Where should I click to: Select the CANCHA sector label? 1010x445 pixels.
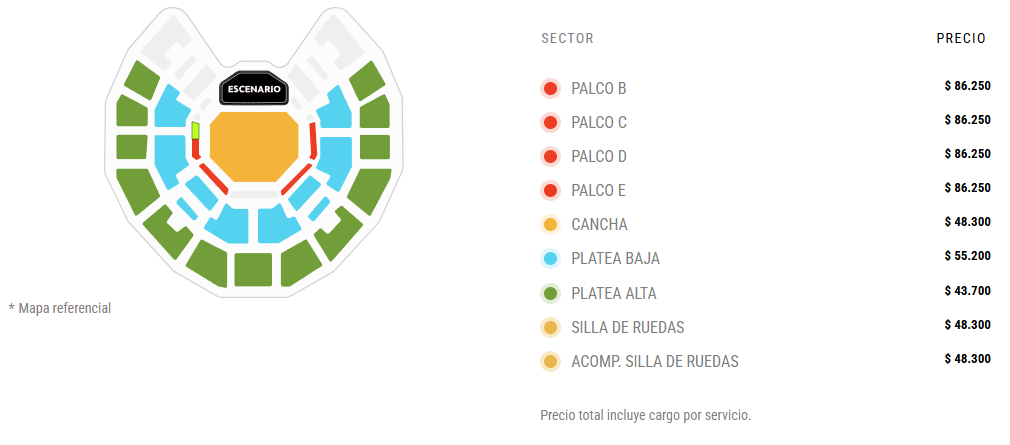click(599, 224)
